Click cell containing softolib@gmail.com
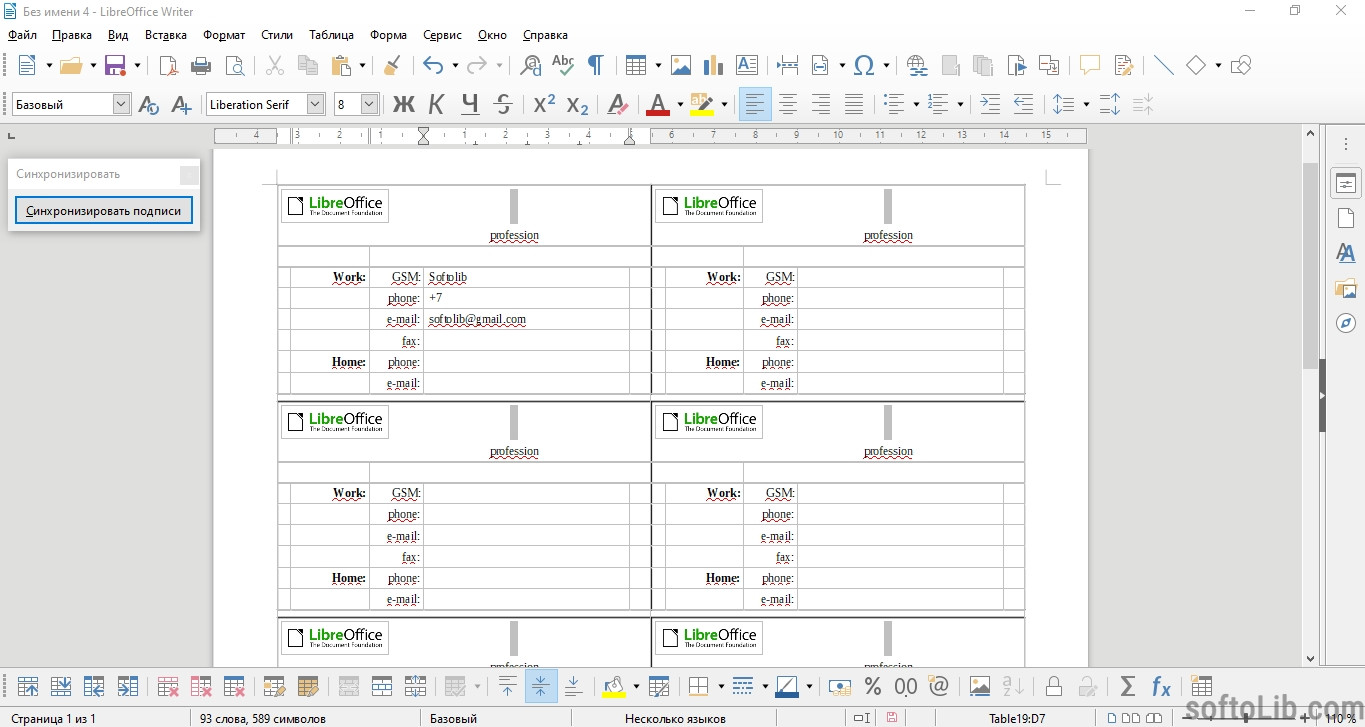This screenshot has width=1365, height=727. click(526, 320)
